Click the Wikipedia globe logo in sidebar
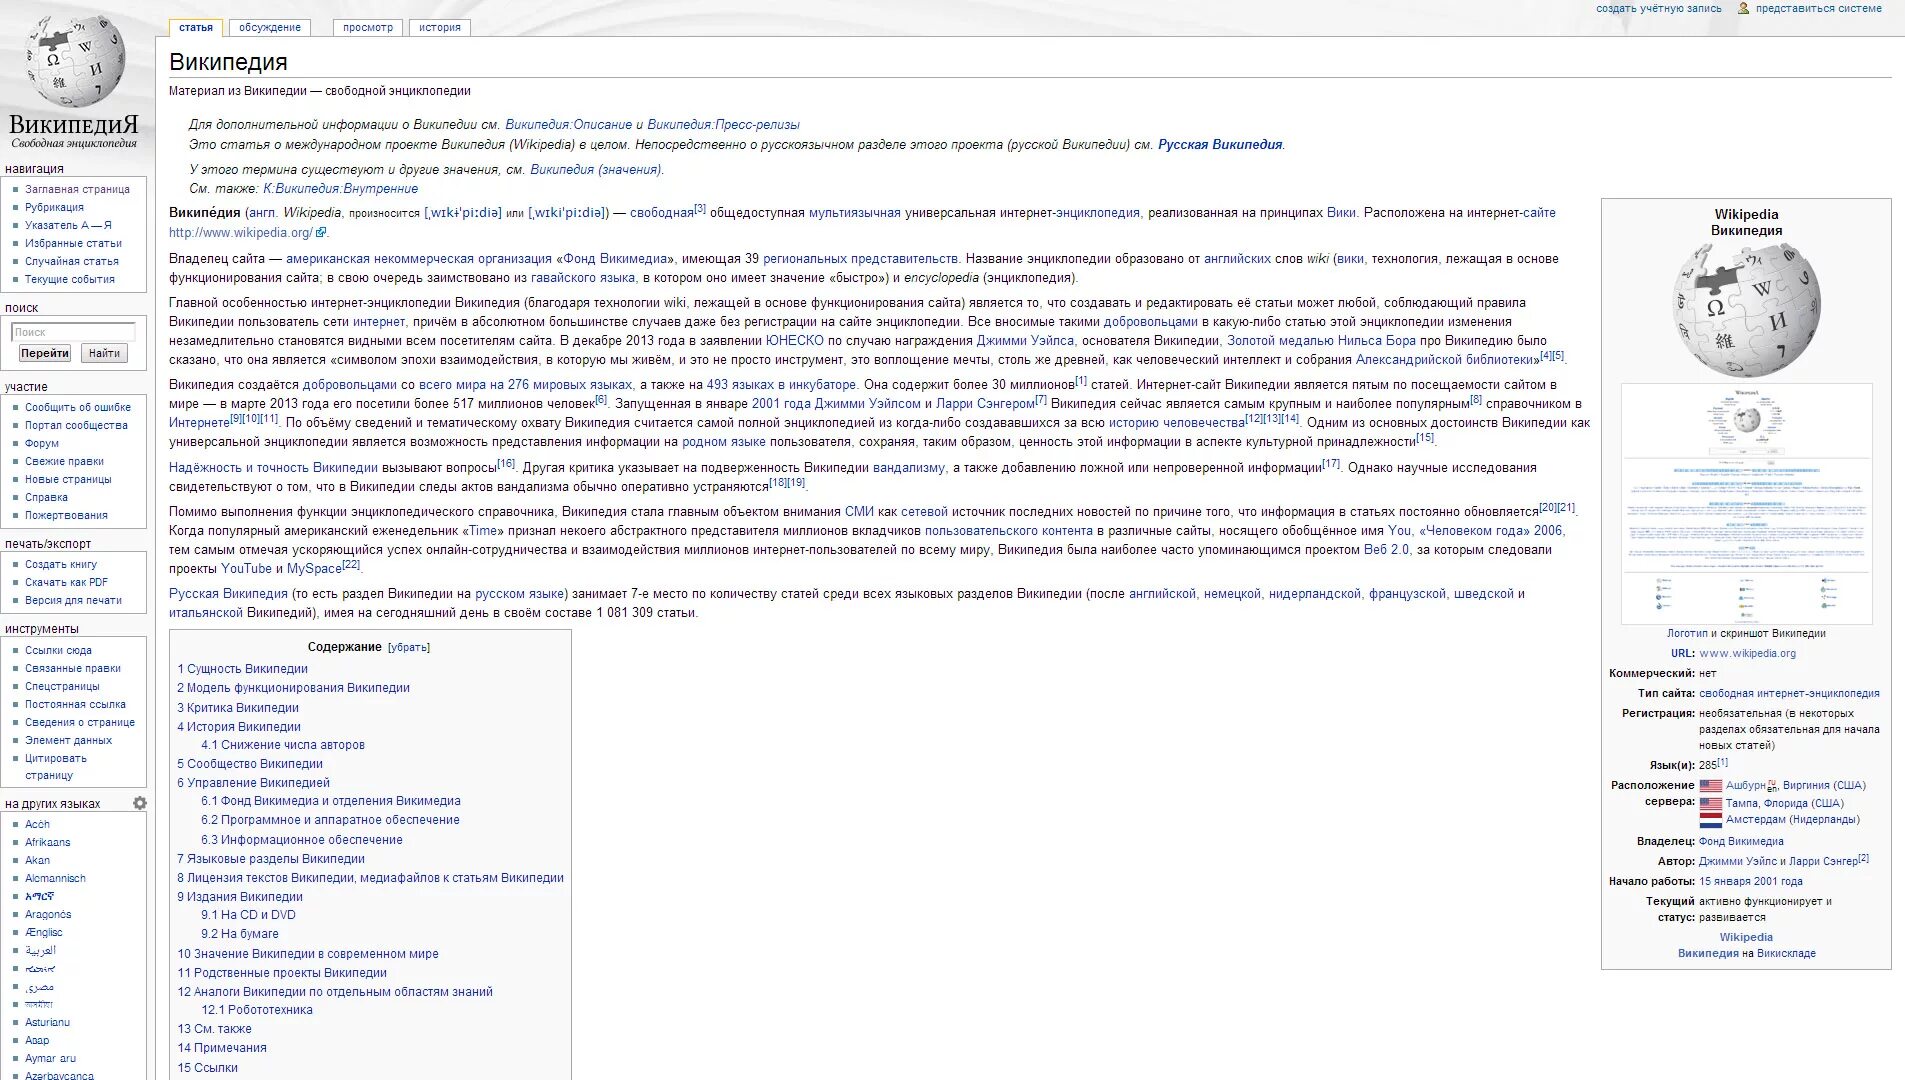This screenshot has width=1905, height=1080. click(x=74, y=60)
